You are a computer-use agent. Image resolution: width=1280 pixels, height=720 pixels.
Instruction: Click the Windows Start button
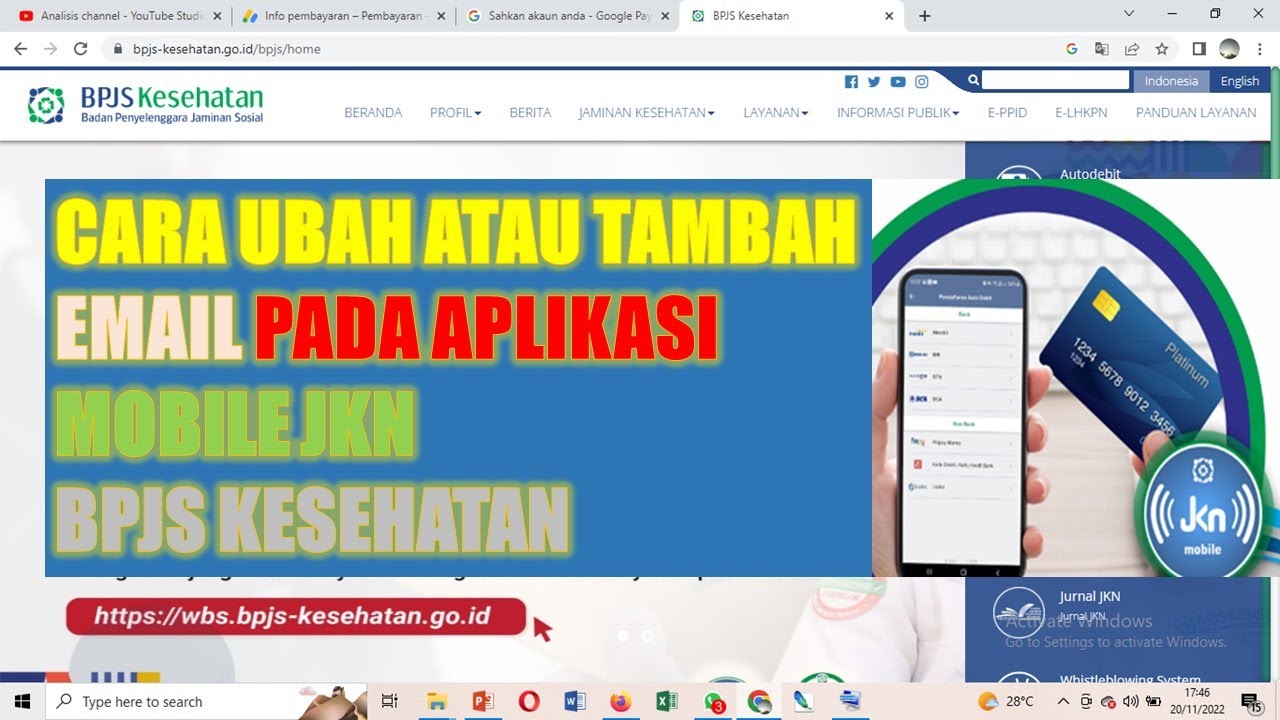tap(22, 701)
